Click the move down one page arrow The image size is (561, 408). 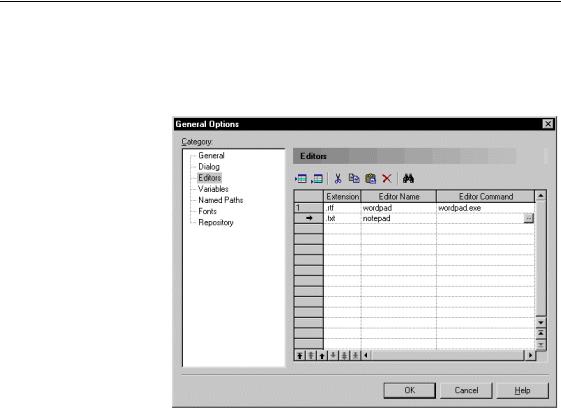pos(344,355)
